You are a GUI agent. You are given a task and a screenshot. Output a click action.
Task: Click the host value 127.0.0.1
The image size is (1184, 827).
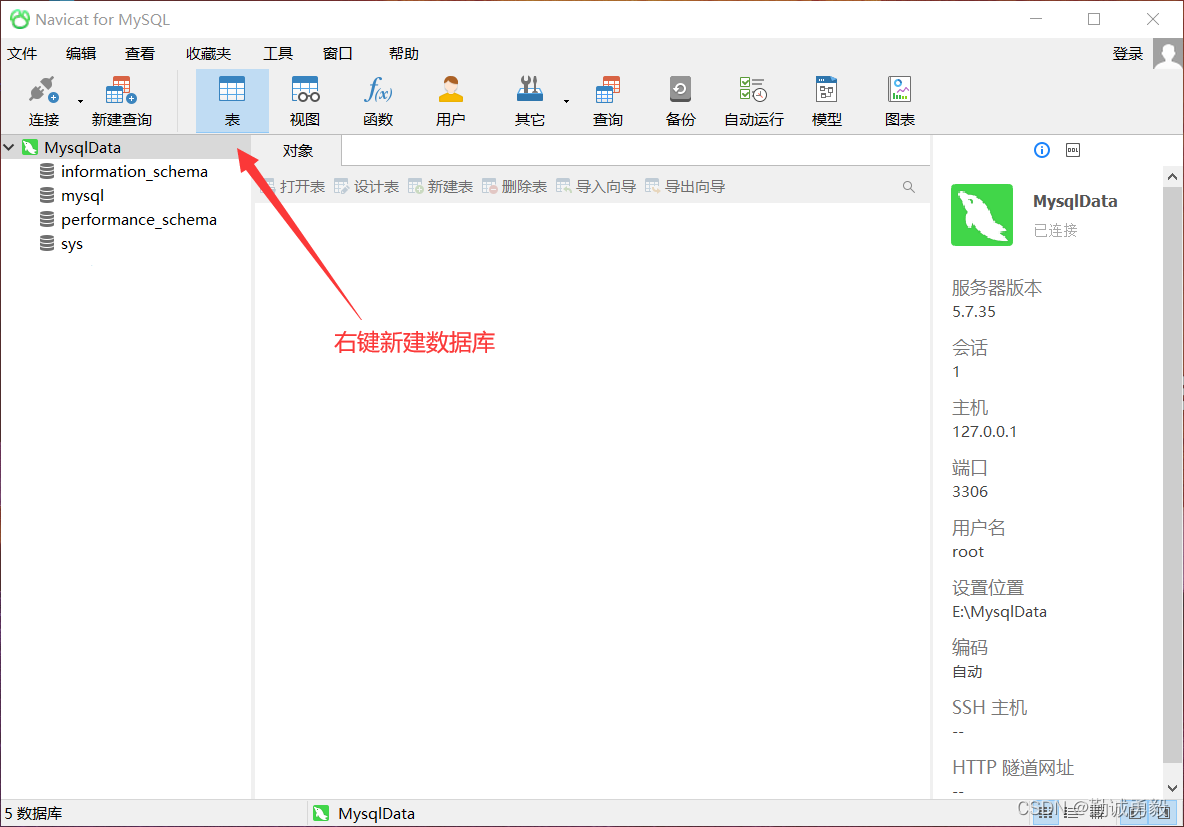tap(984, 432)
